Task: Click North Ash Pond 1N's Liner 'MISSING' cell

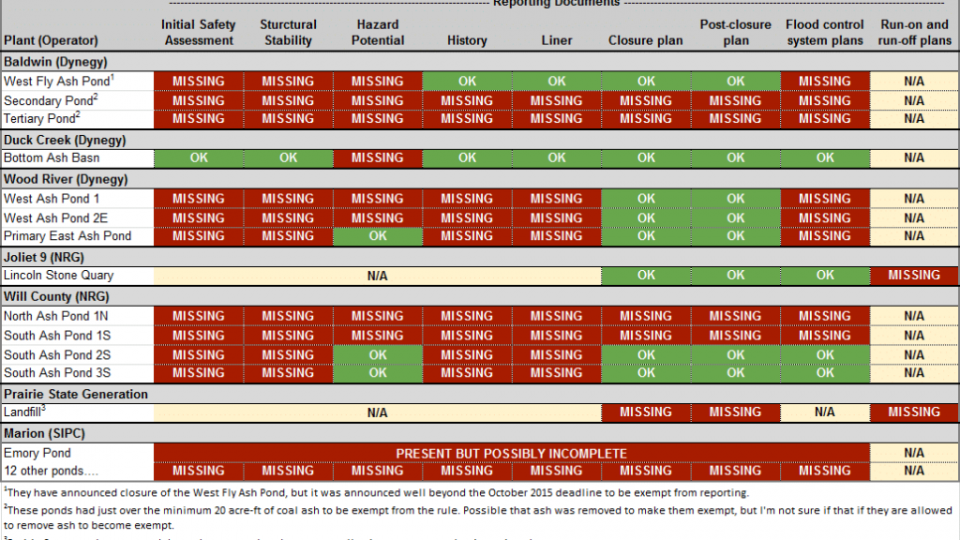Action: click(x=557, y=316)
